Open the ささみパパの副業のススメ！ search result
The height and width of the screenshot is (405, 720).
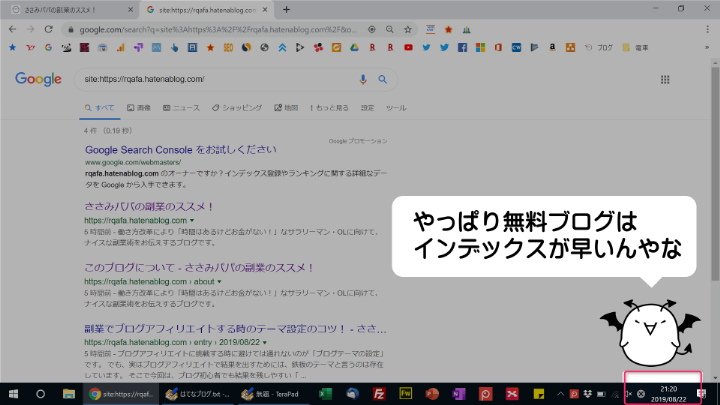pos(149,207)
